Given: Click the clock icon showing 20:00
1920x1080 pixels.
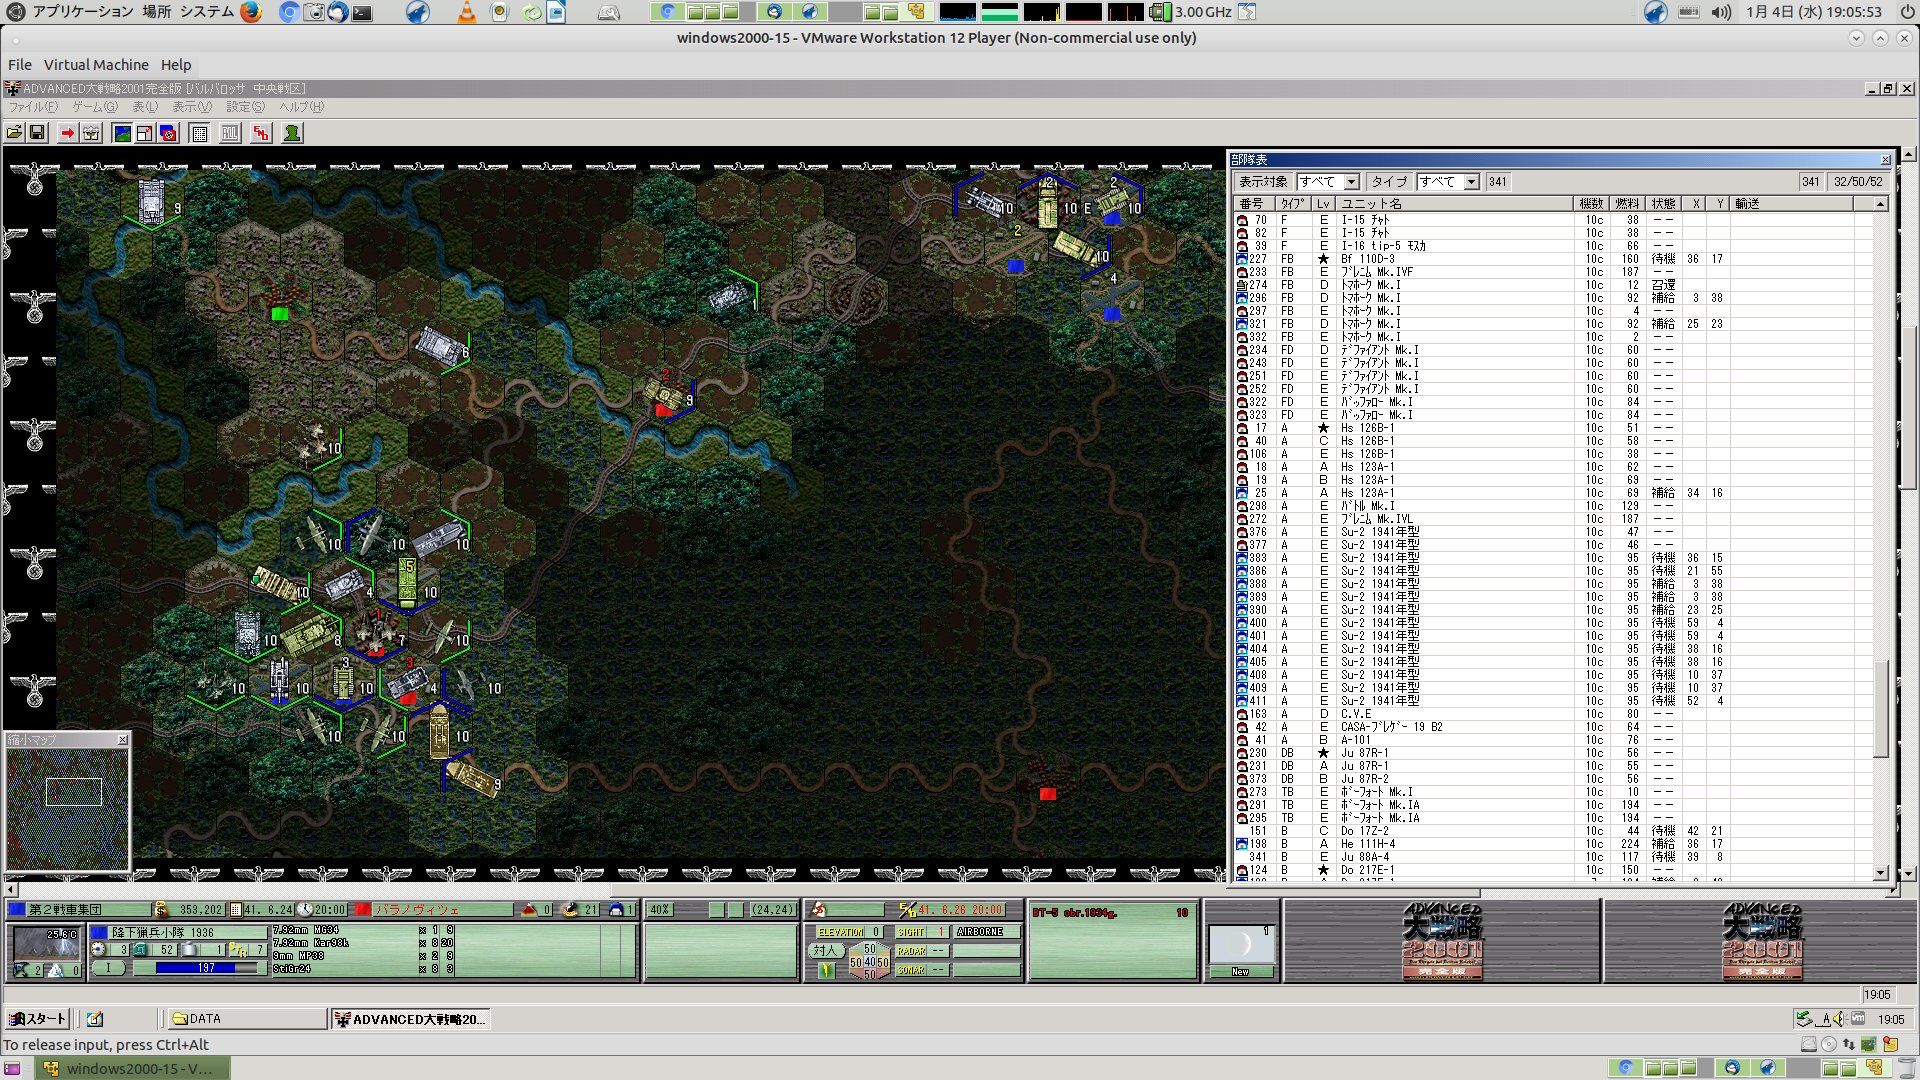Looking at the screenshot, I should (306, 910).
